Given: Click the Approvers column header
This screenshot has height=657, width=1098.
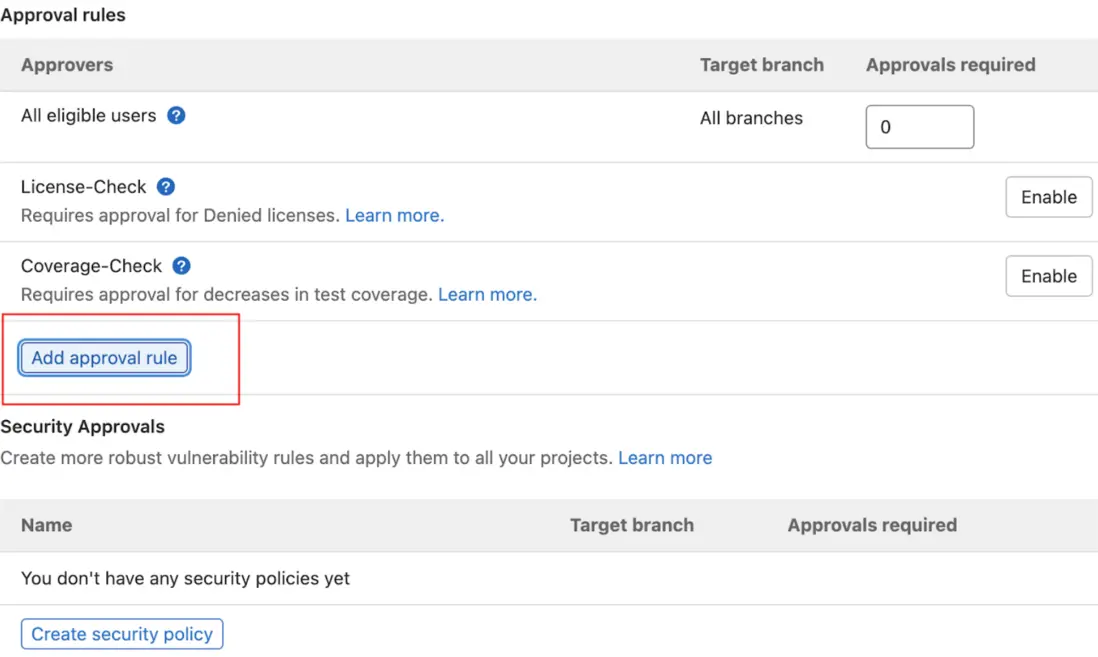Looking at the screenshot, I should 67,65.
